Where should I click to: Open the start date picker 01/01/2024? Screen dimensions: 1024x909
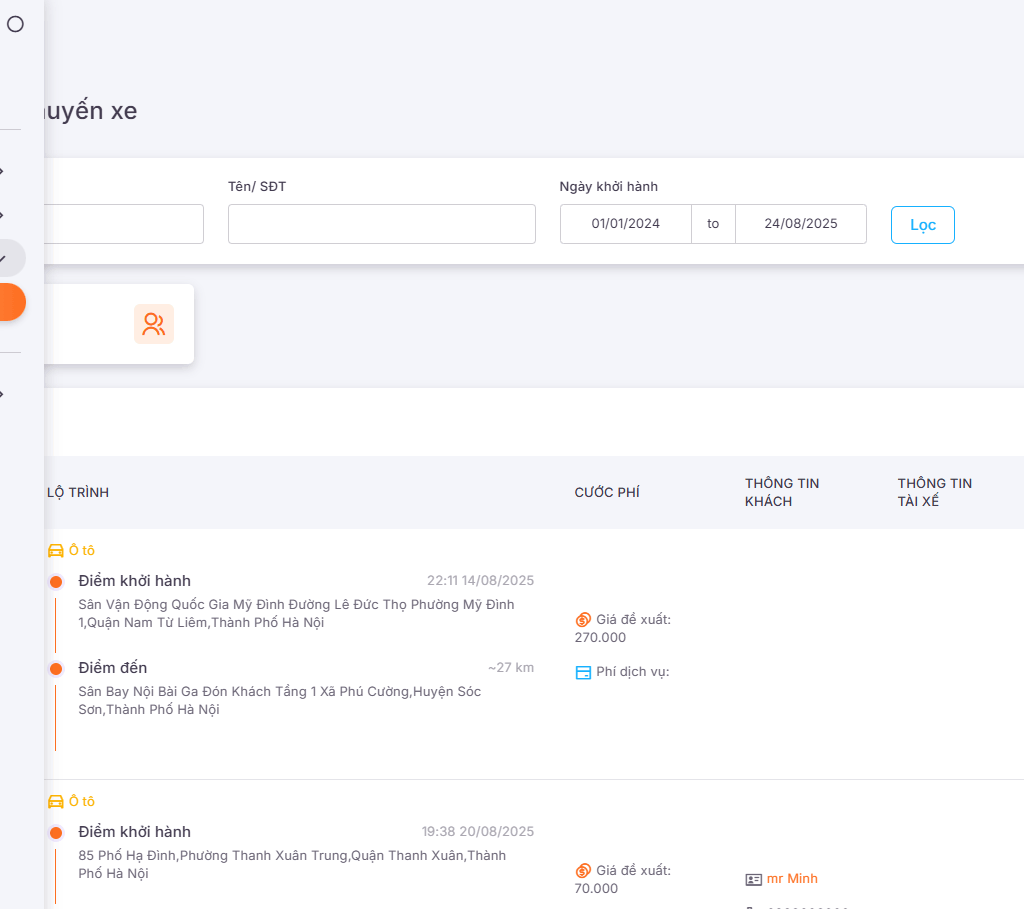(626, 224)
